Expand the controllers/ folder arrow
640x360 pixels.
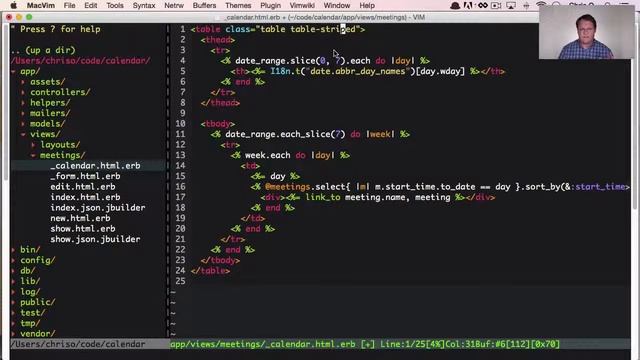click(x=23, y=93)
